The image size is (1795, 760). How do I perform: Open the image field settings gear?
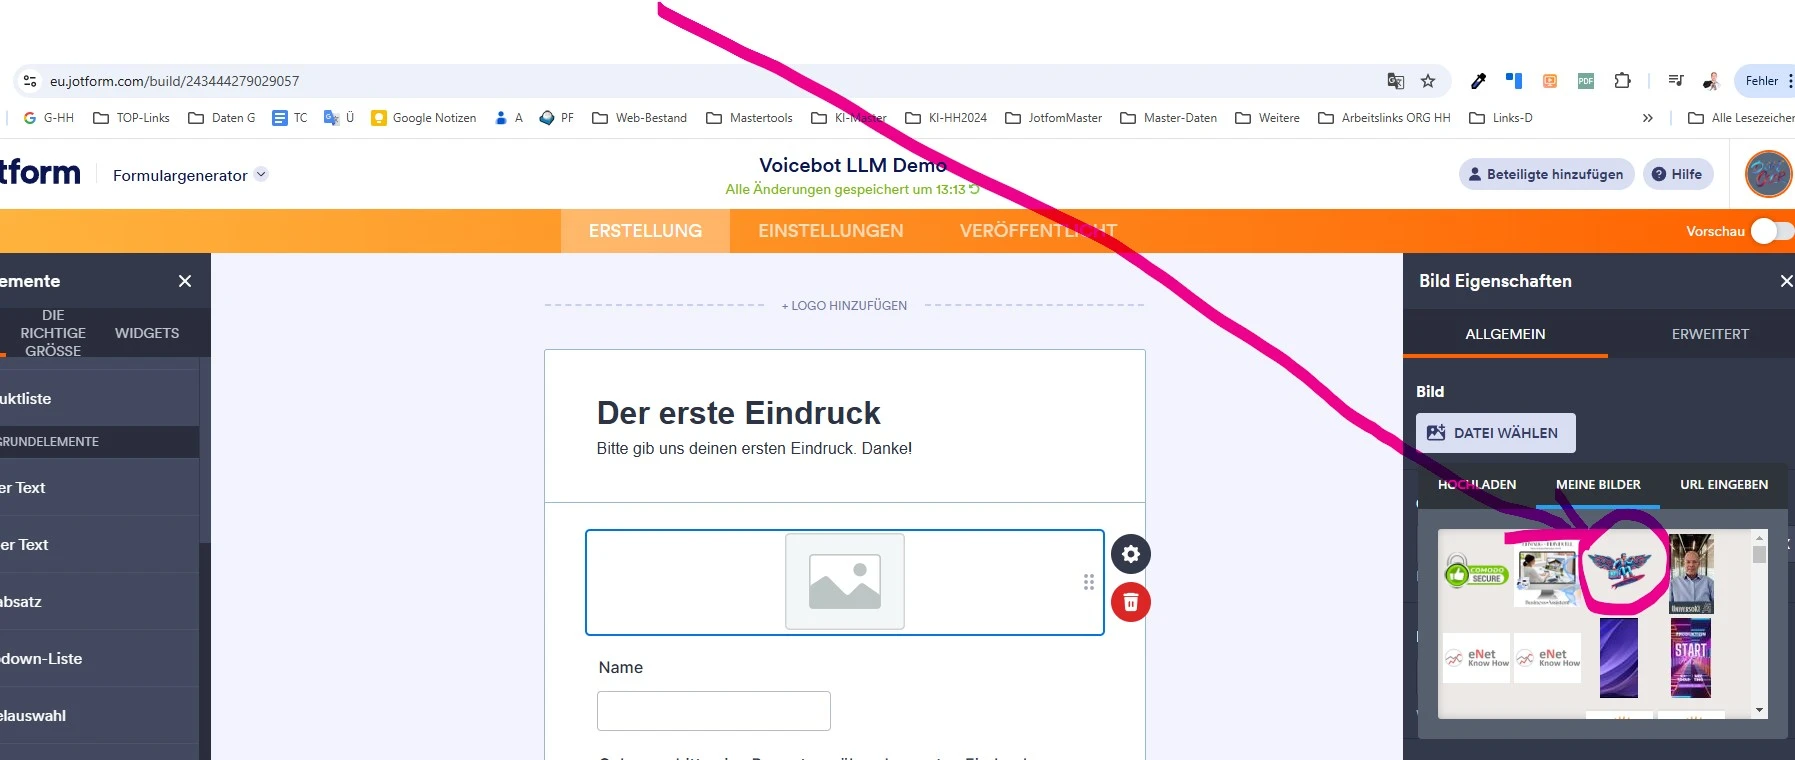pyautogui.click(x=1131, y=554)
